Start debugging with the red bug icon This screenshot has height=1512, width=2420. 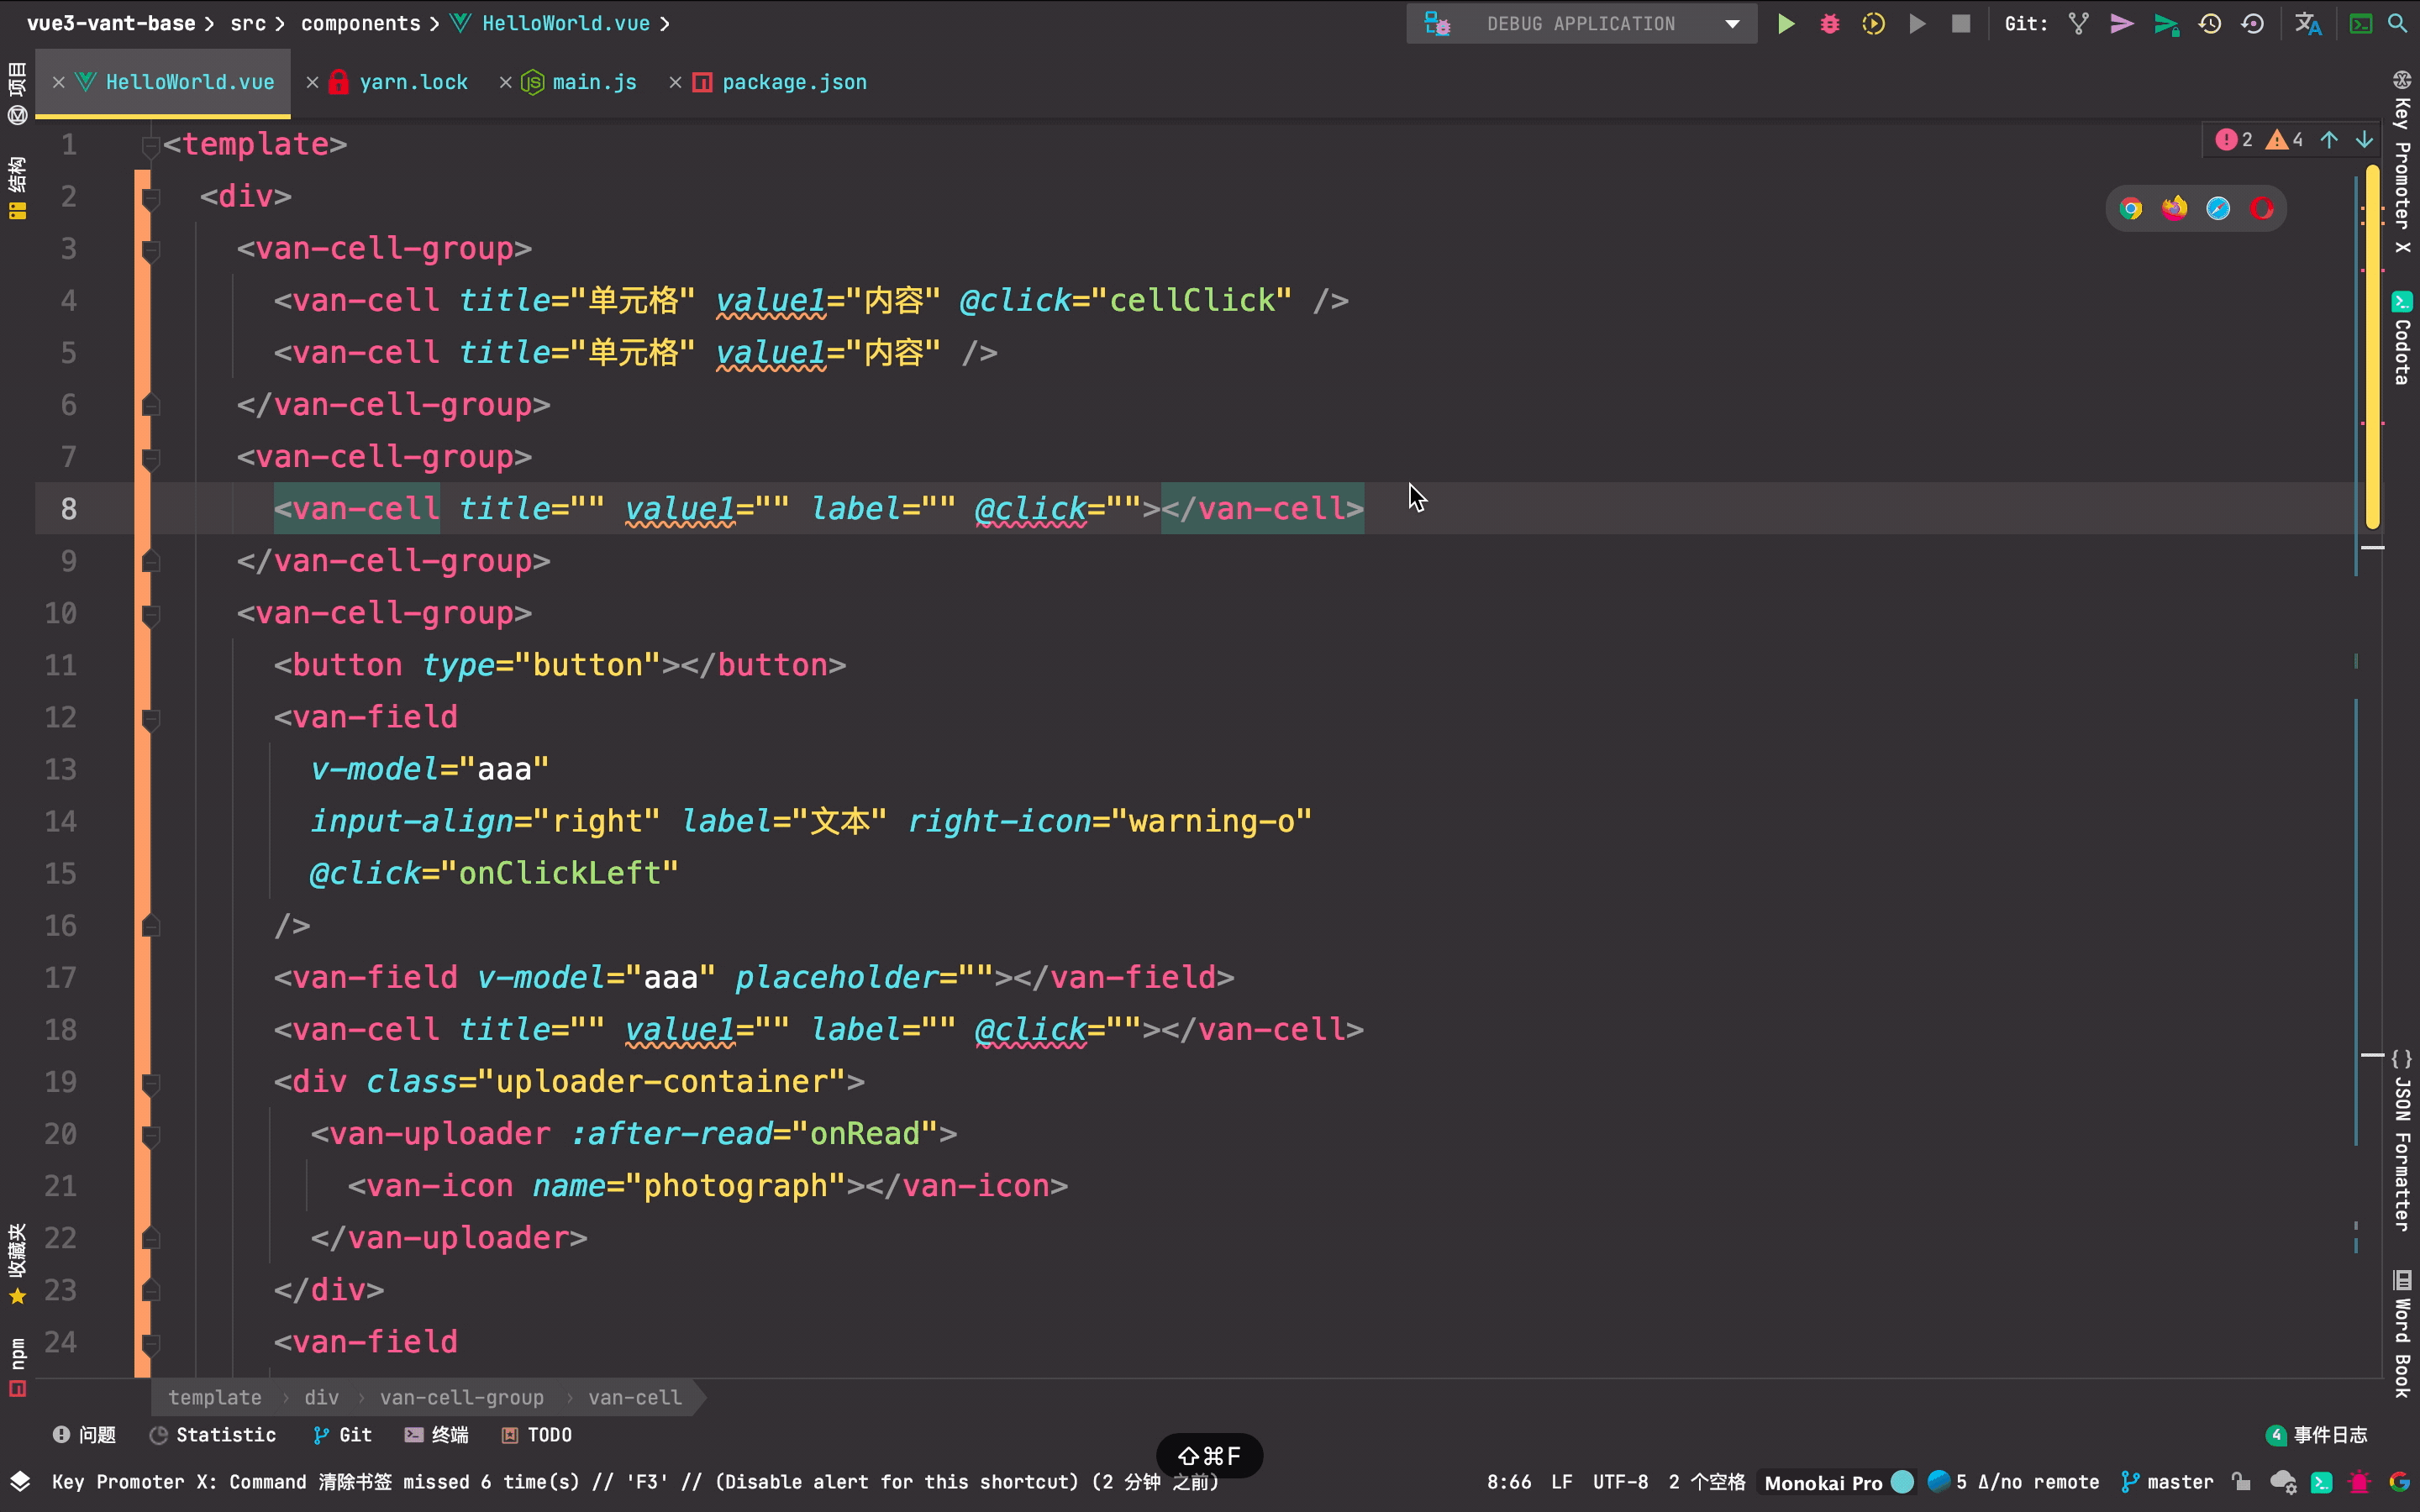pyautogui.click(x=1829, y=24)
